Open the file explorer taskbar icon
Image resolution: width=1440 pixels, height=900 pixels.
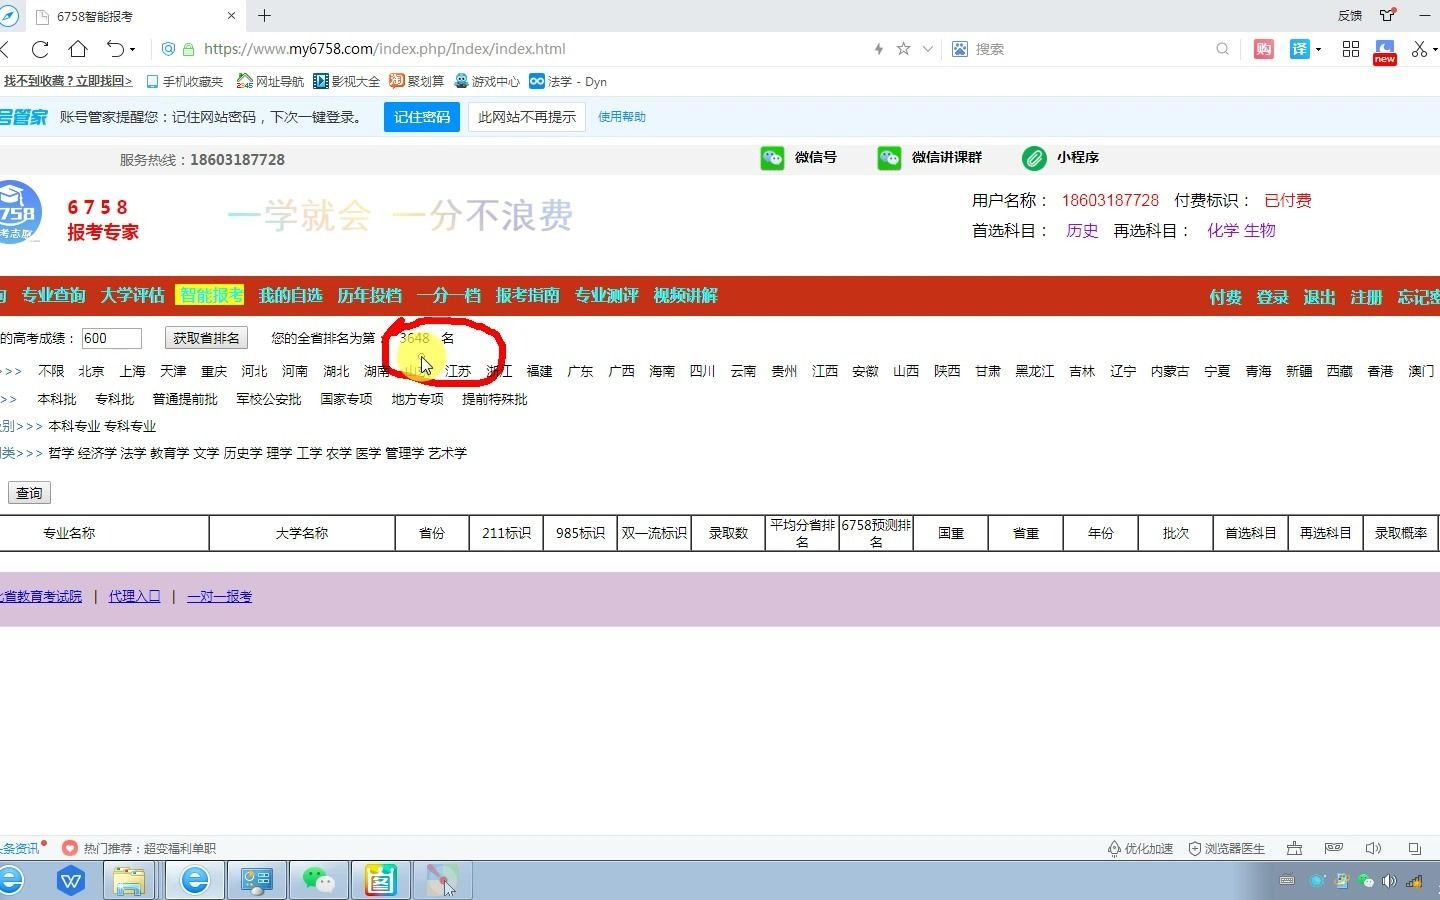129,880
